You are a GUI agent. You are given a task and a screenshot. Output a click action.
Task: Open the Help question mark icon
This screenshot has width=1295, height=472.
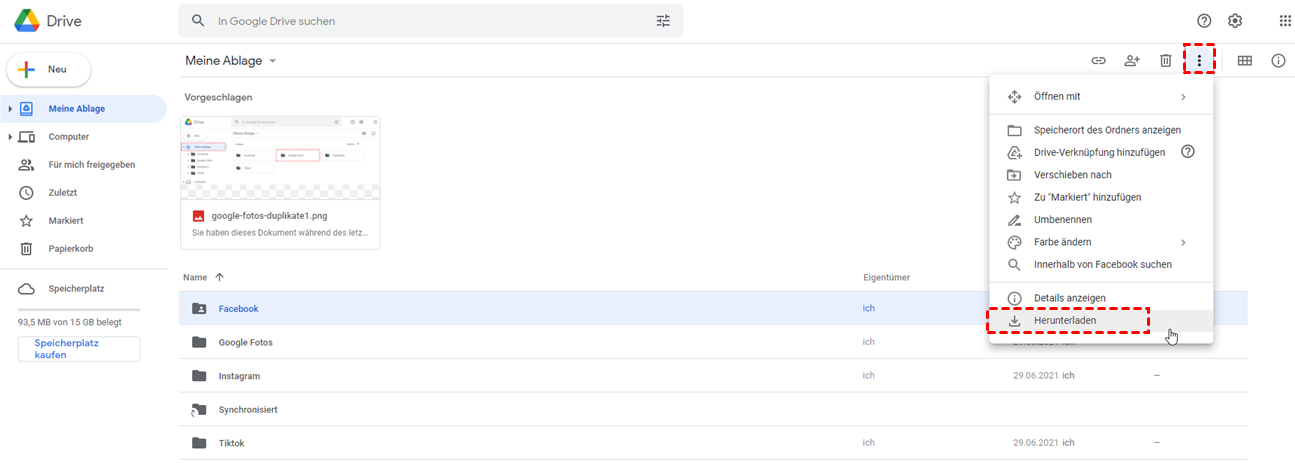[1204, 21]
